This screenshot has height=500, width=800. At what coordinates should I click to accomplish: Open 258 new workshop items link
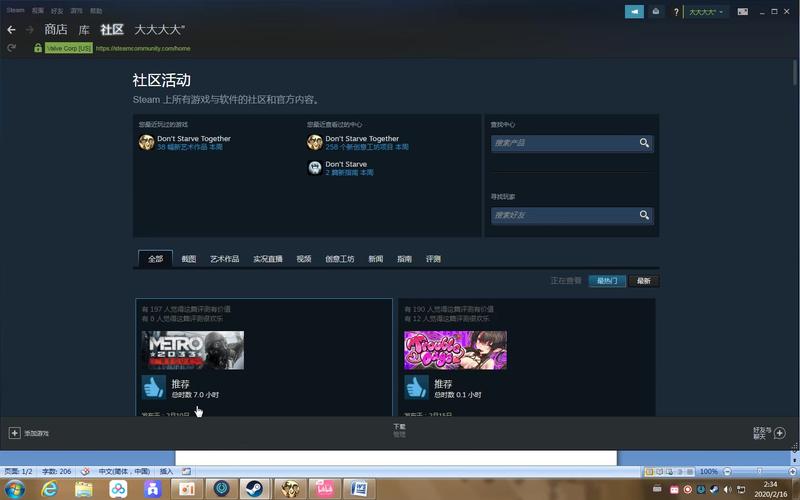(367, 147)
